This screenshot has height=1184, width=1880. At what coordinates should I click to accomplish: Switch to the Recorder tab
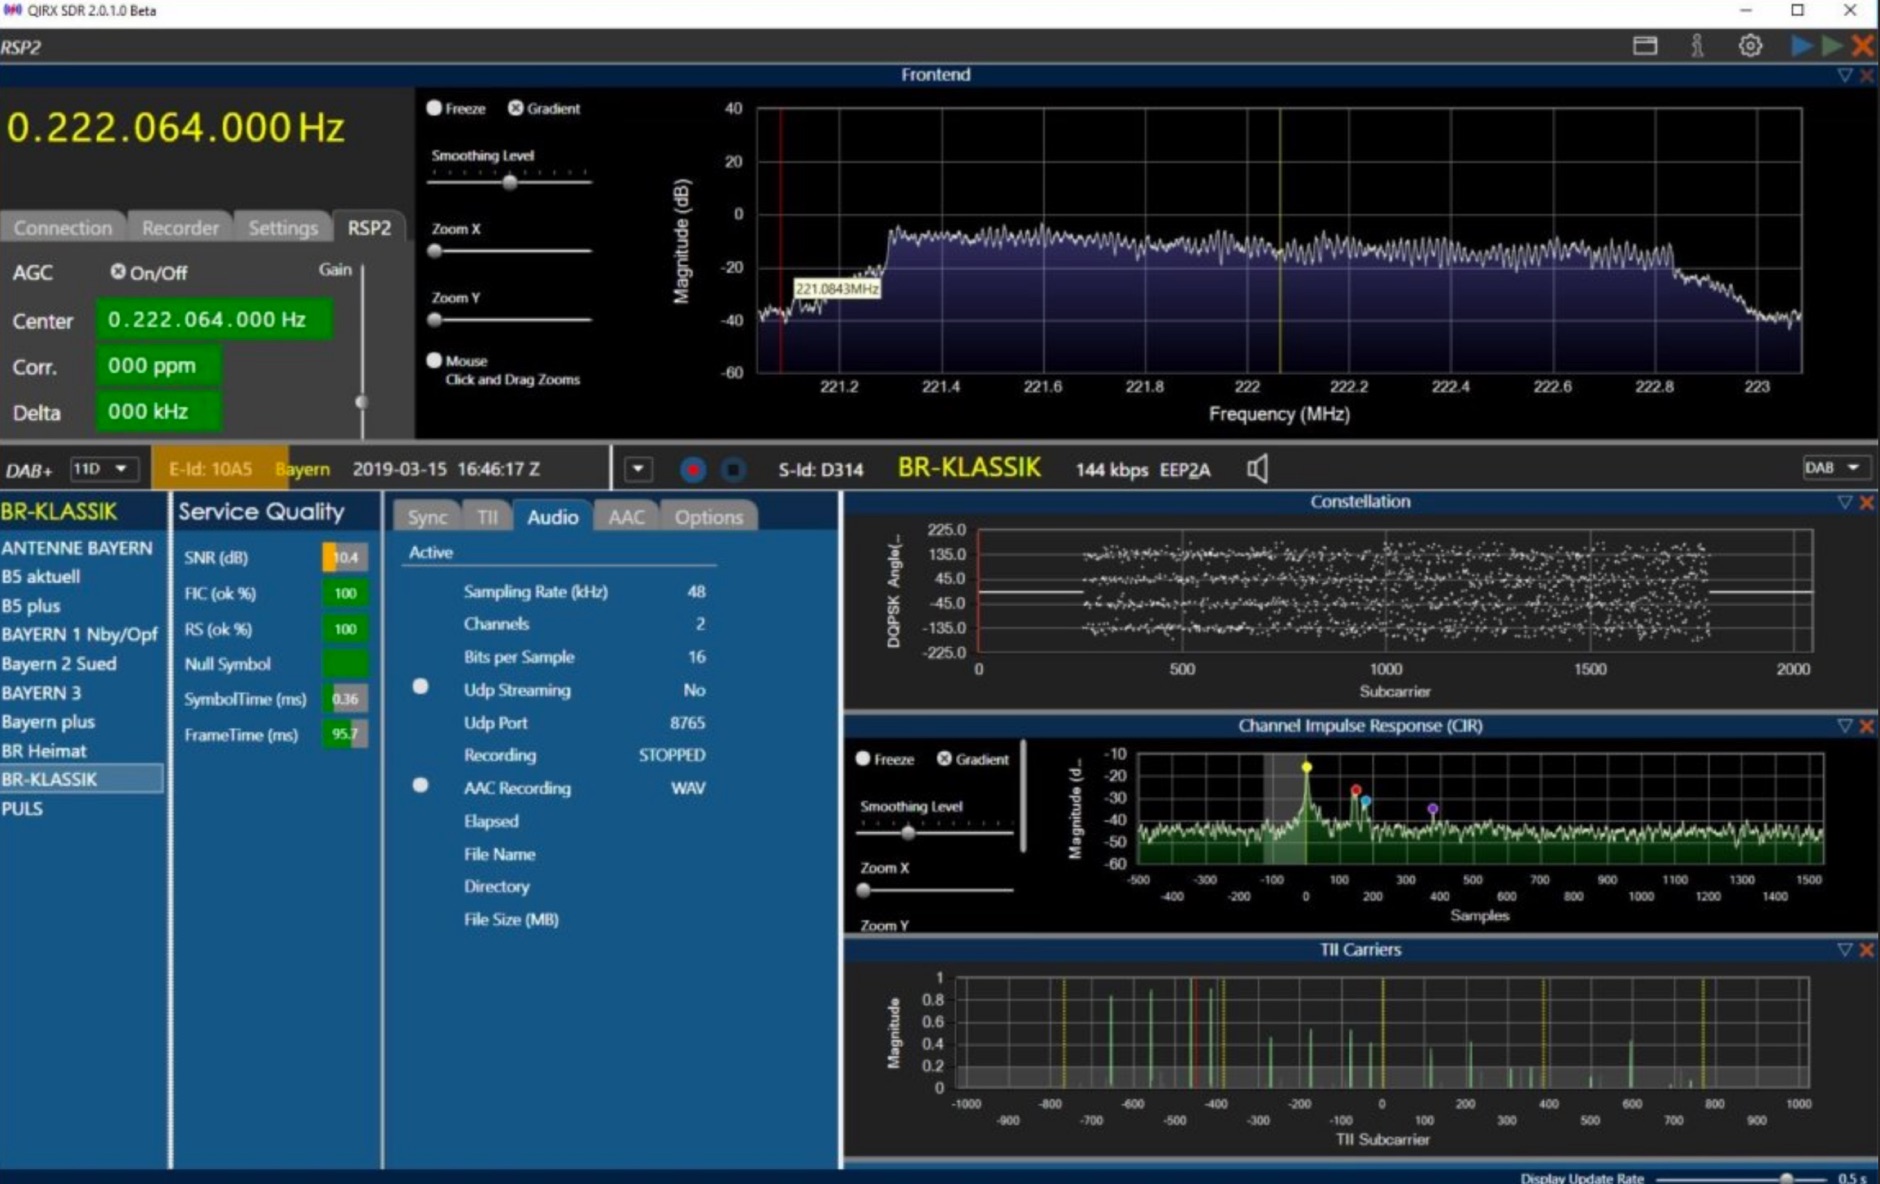[180, 228]
